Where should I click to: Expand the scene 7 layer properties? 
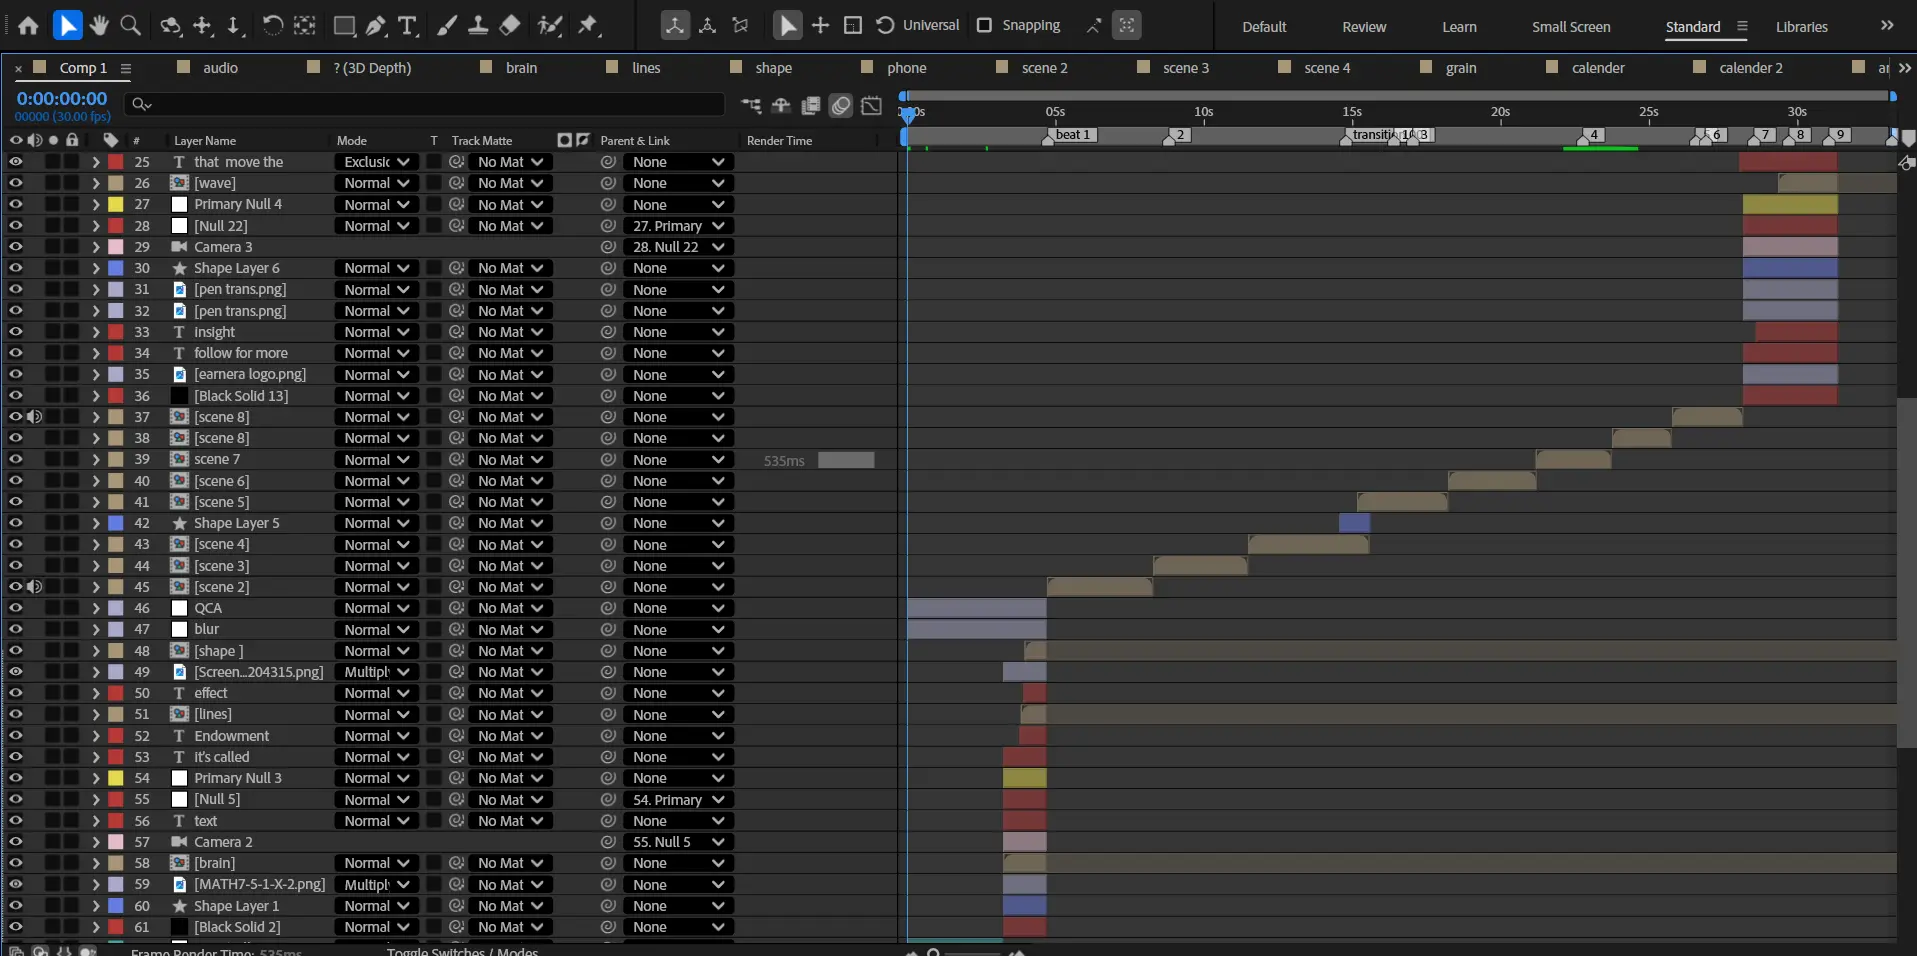tap(96, 460)
